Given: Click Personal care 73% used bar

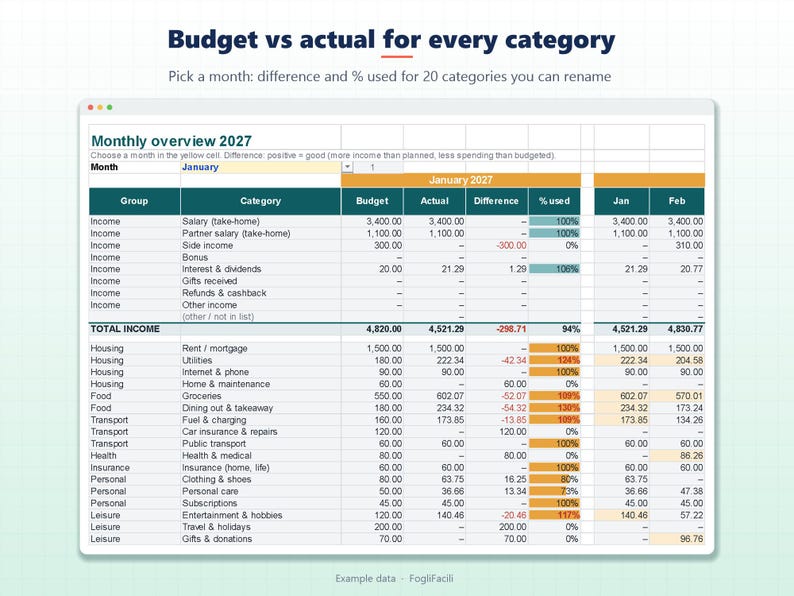Looking at the screenshot, I should pos(554,492).
